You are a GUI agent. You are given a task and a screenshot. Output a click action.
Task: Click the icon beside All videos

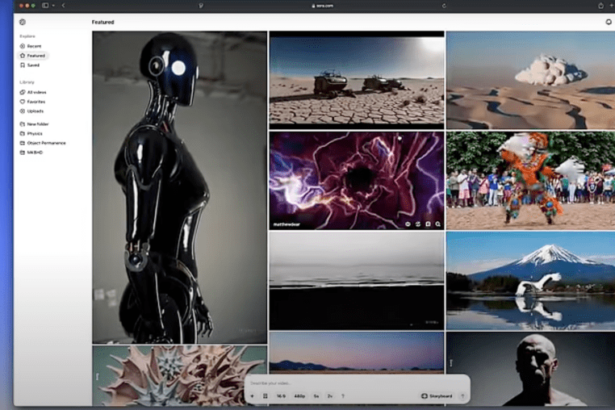coord(22,92)
